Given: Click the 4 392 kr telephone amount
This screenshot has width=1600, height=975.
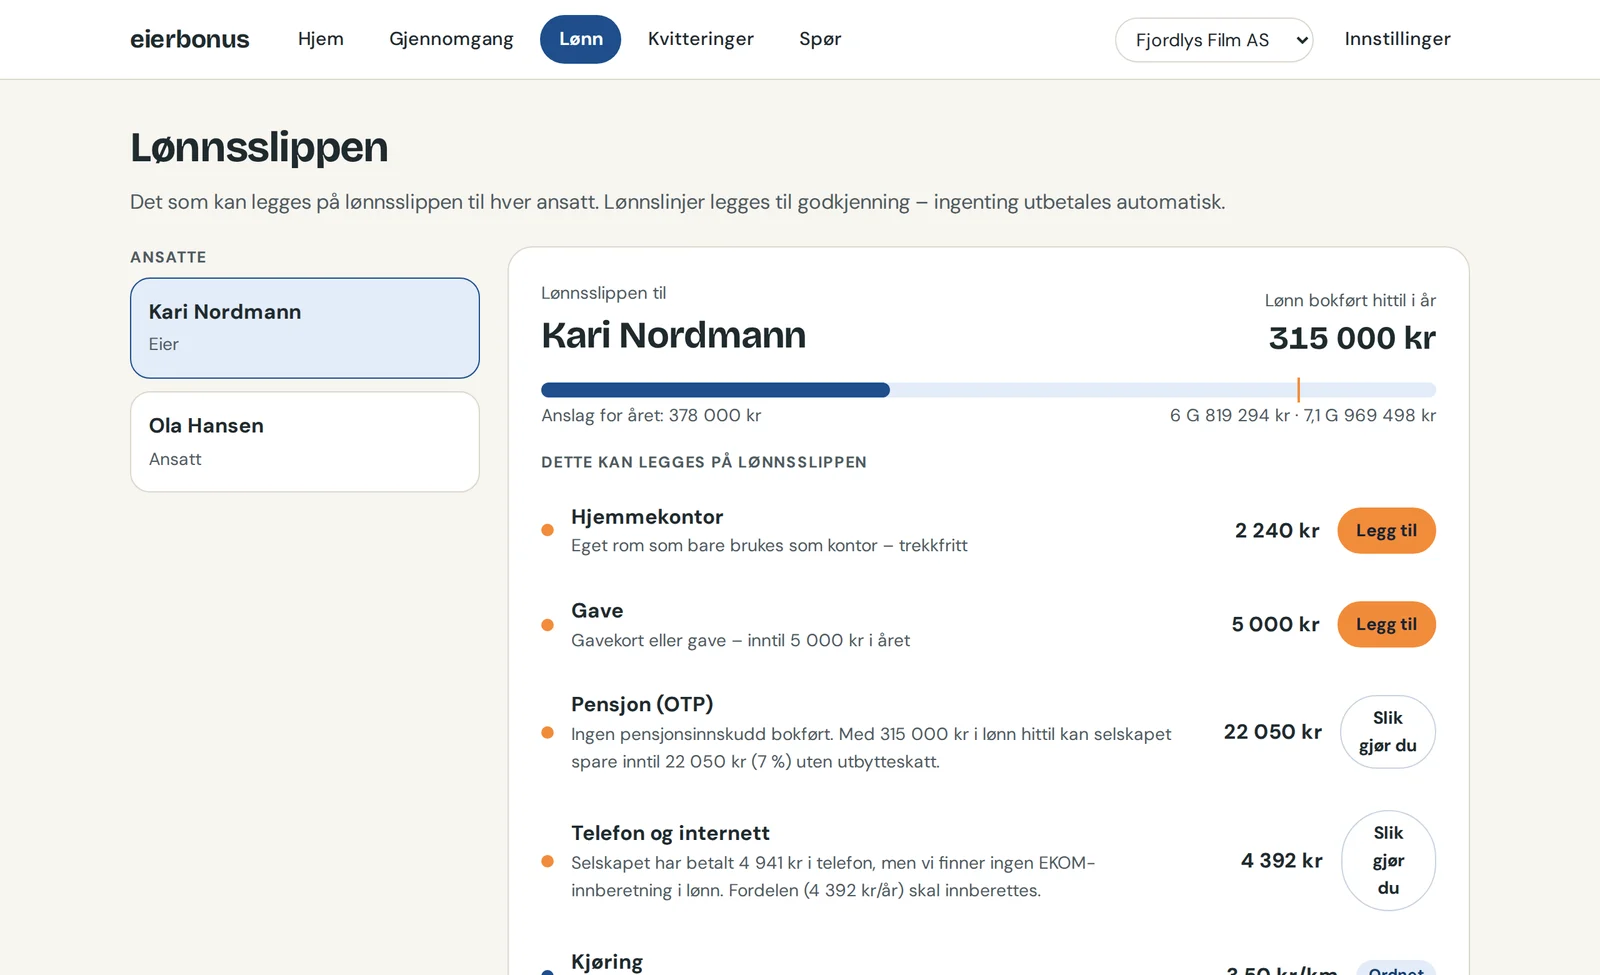Looking at the screenshot, I should click(x=1282, y=861).
